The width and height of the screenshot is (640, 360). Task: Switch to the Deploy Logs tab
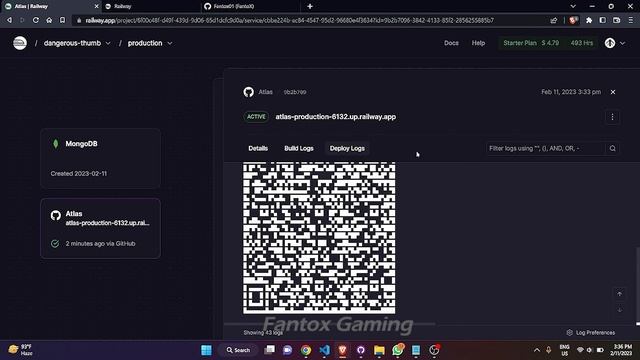[x=347, y=149]
